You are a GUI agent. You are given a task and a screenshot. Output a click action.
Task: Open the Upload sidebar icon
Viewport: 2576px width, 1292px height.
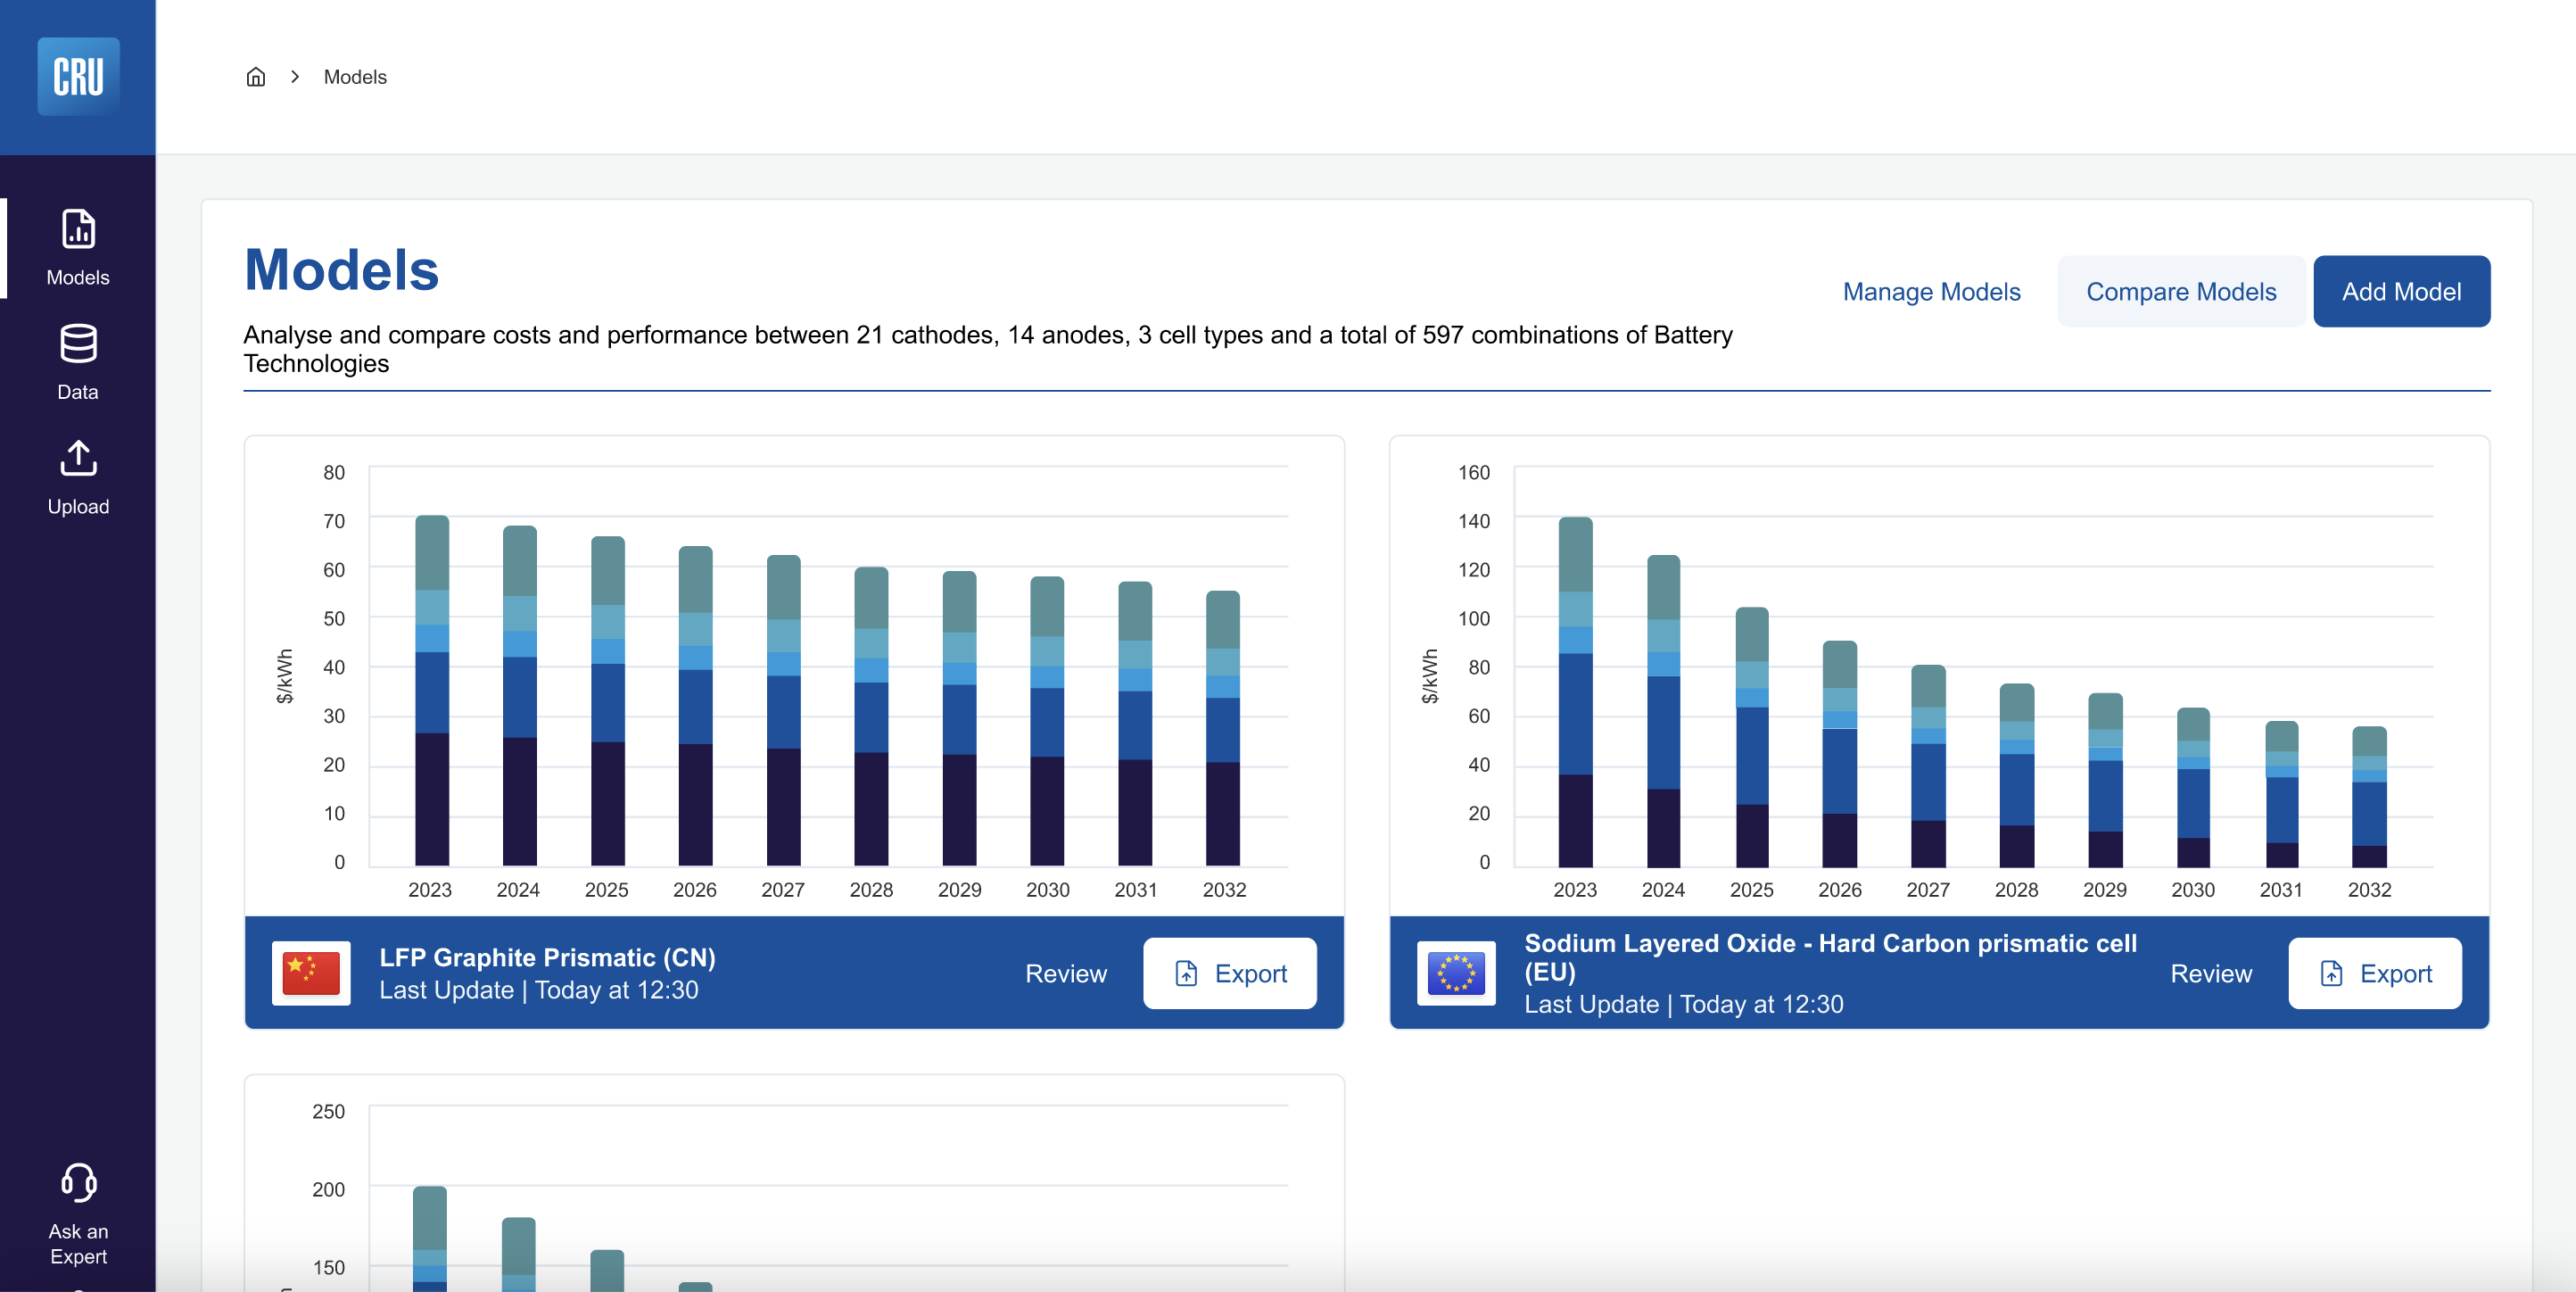tap(78, 458)
